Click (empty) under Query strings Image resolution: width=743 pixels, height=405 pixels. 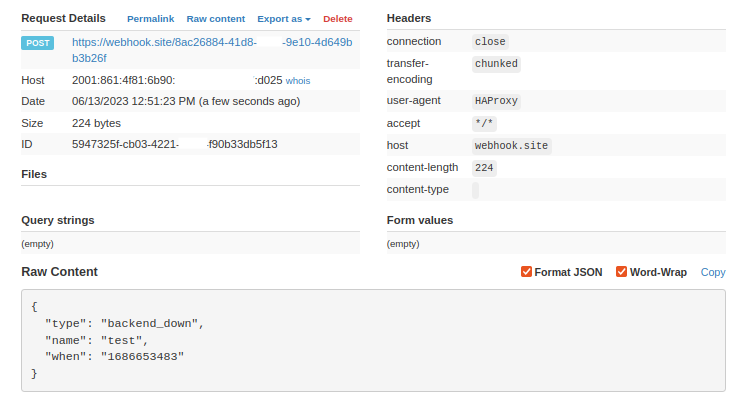pyautogui.click(x=37, y=244)
